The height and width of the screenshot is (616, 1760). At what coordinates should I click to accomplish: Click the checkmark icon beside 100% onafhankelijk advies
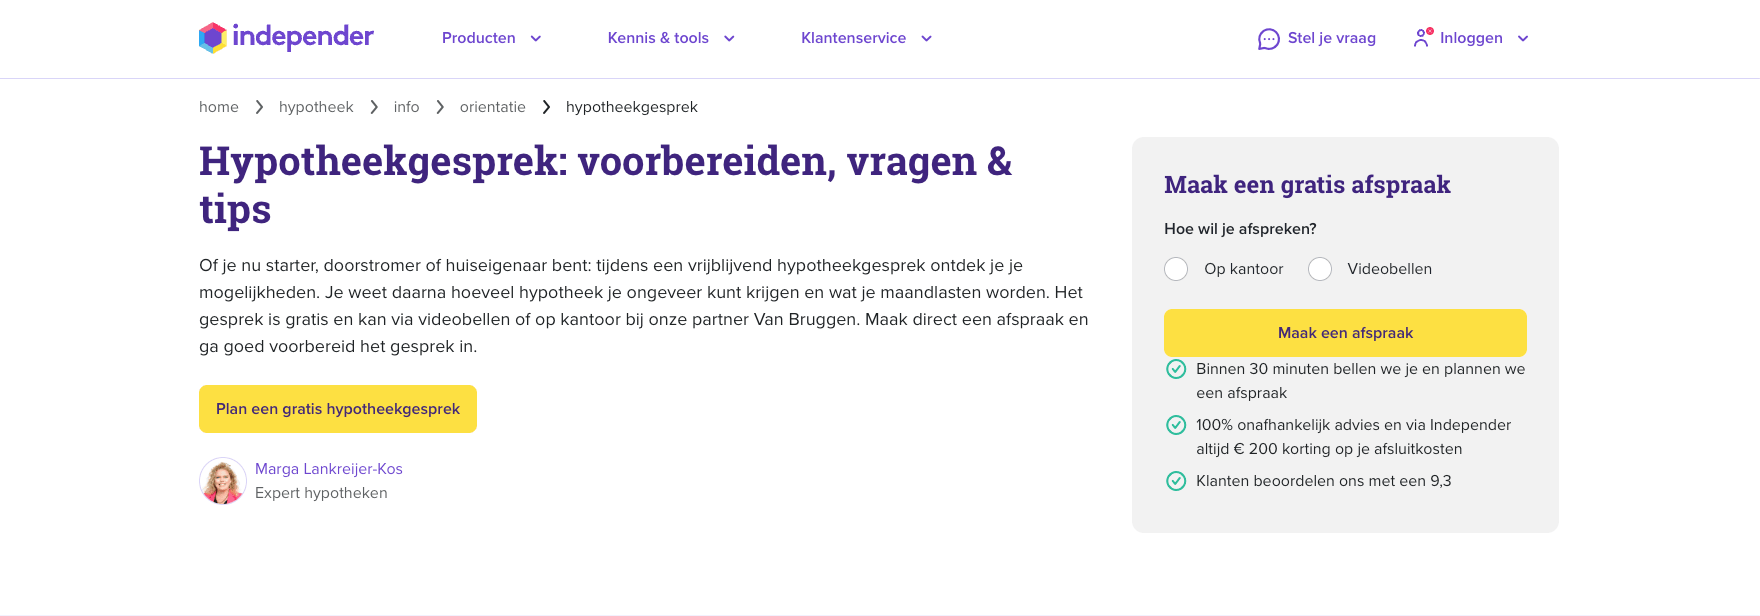pos(1176,425)
